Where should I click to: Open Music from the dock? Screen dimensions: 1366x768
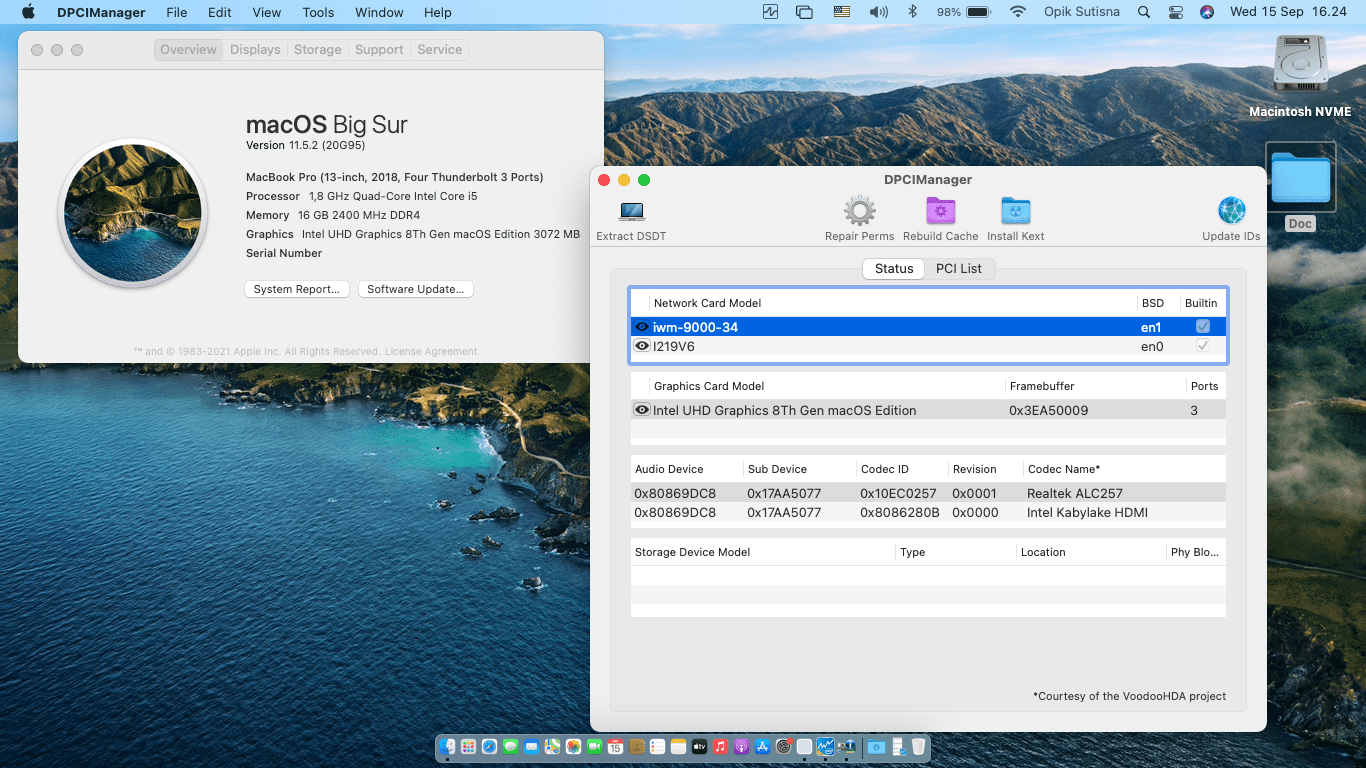(x=720, y=746)
